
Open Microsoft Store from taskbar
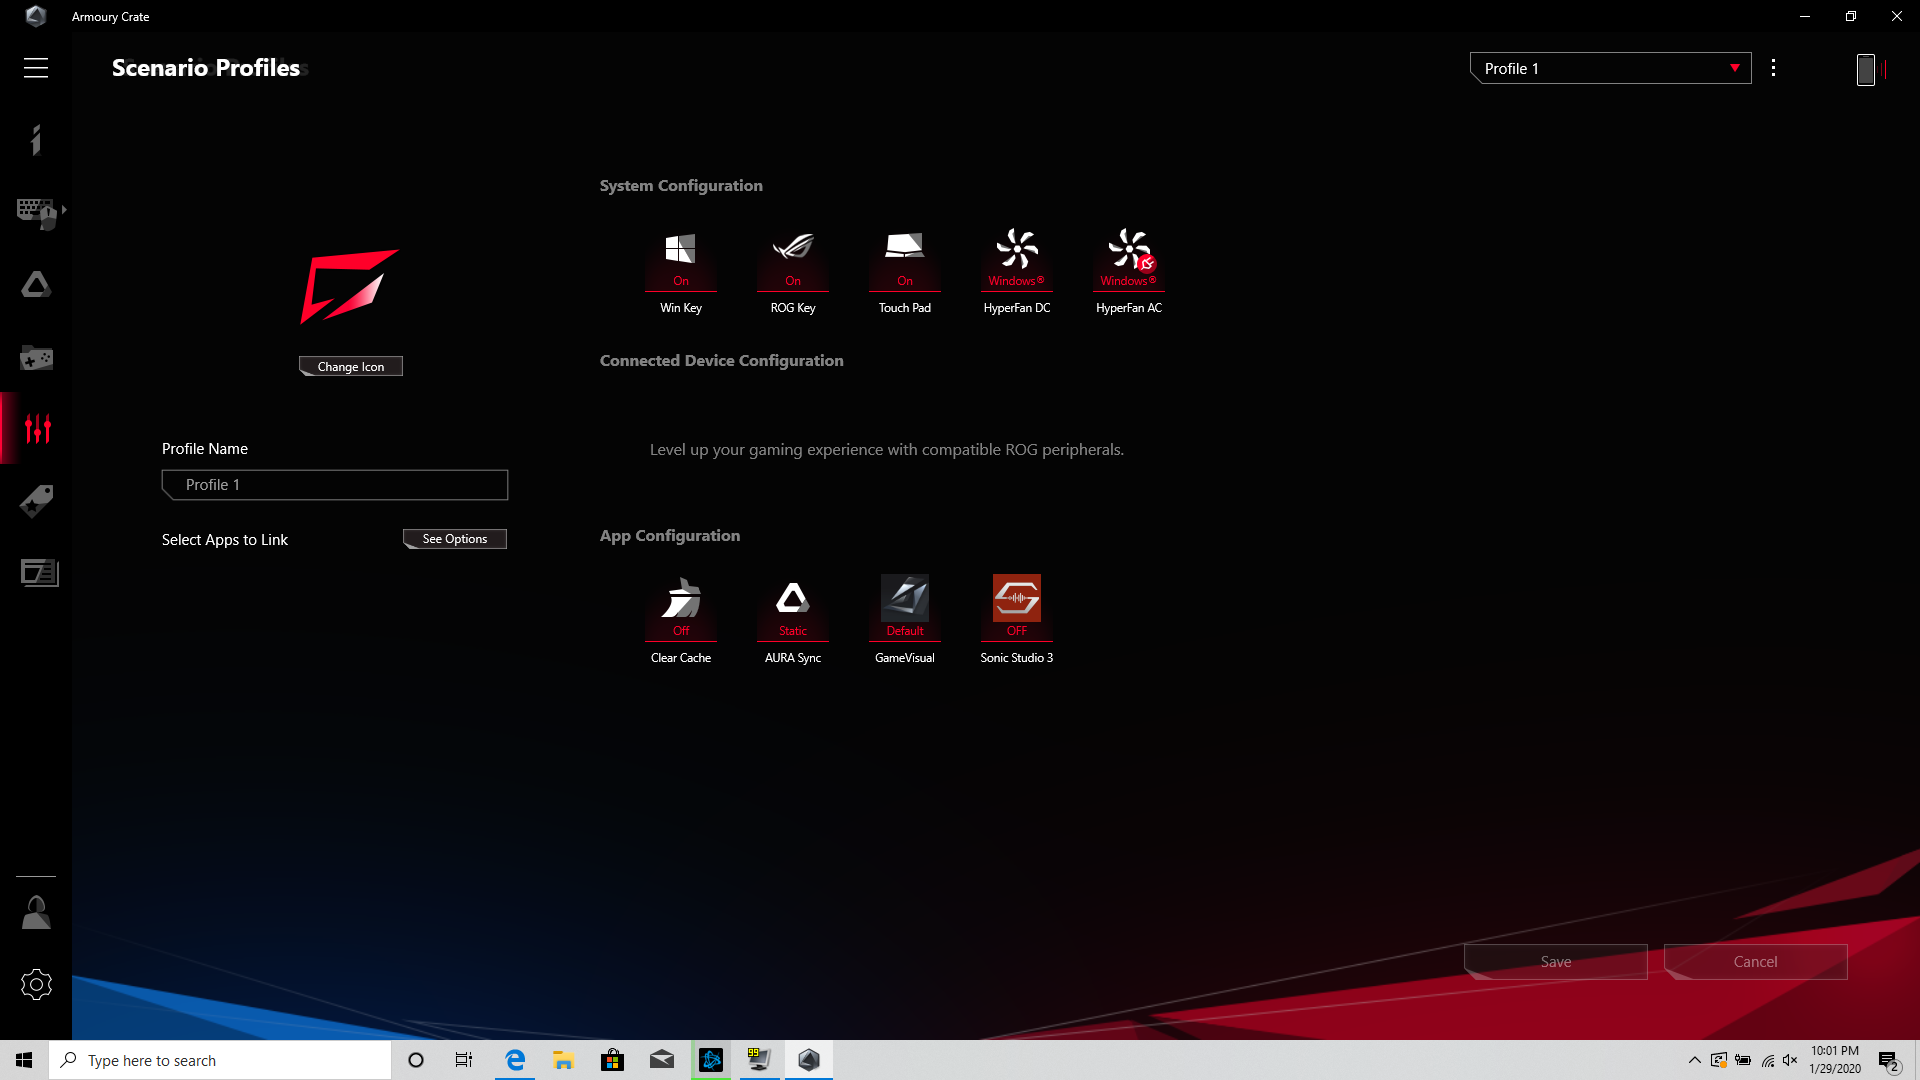tap(613, 1060)
